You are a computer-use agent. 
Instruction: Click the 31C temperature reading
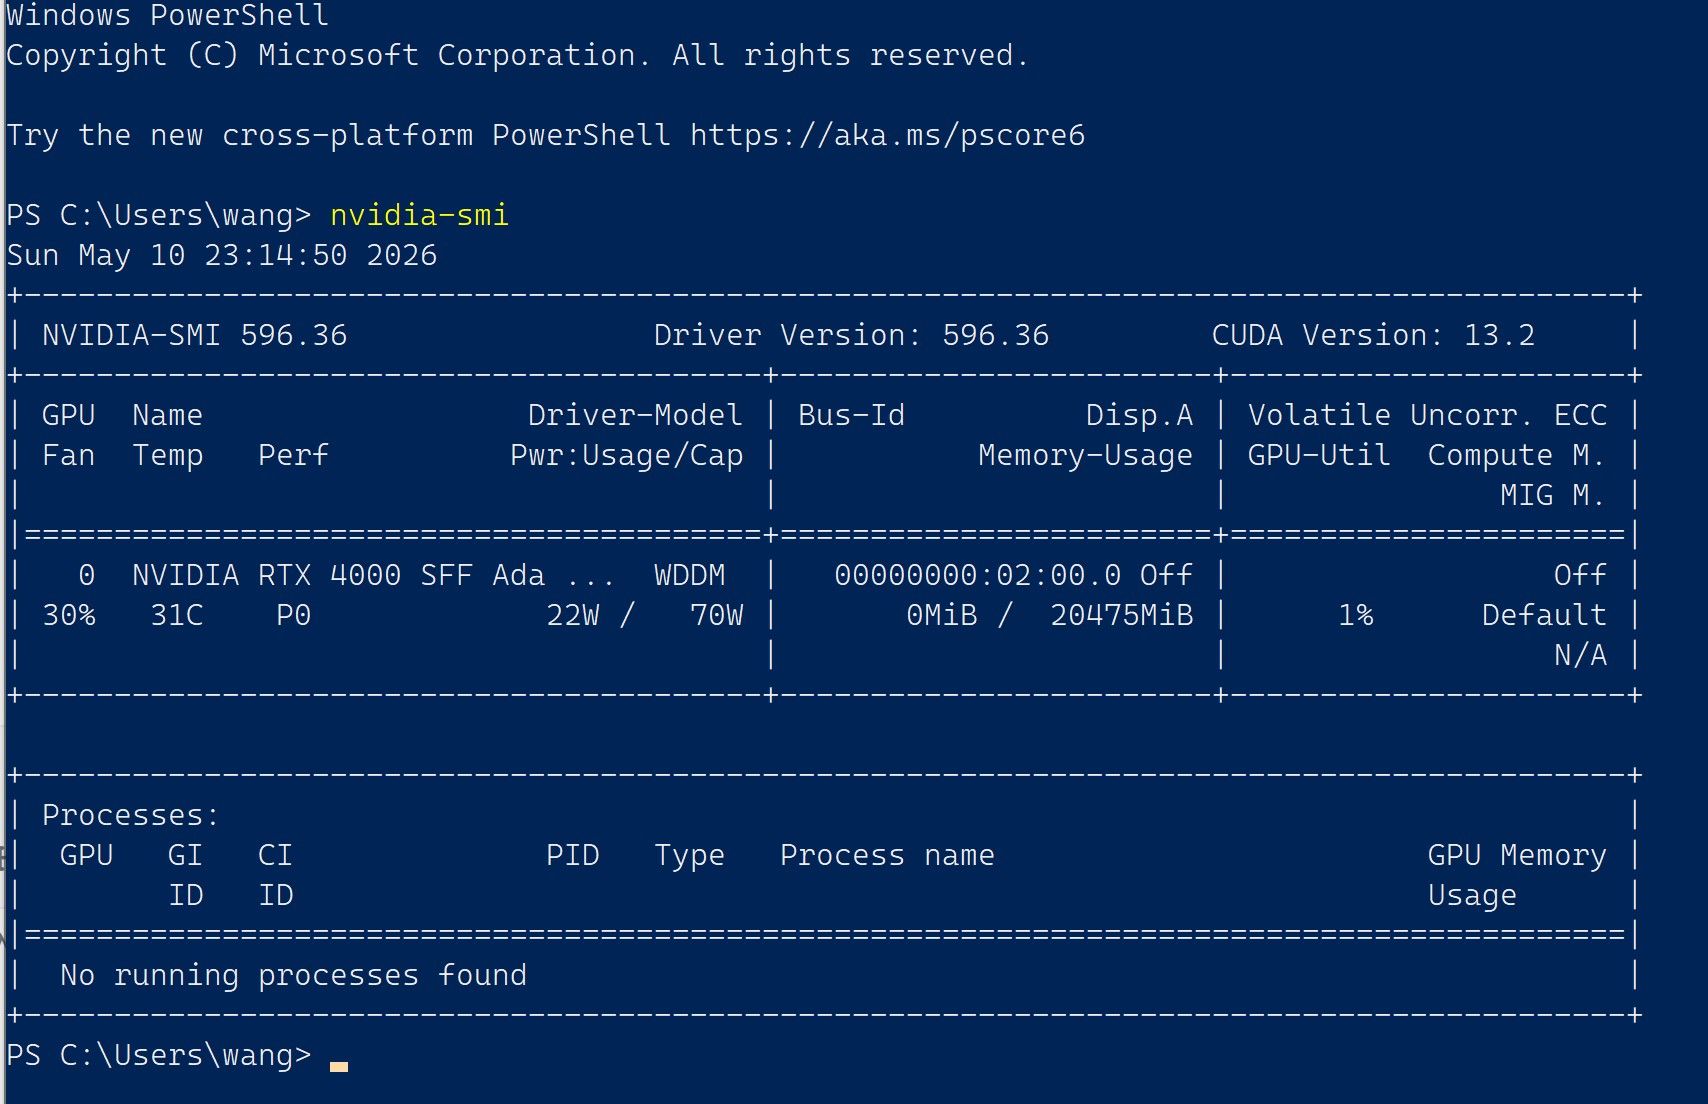pos(177,615)
